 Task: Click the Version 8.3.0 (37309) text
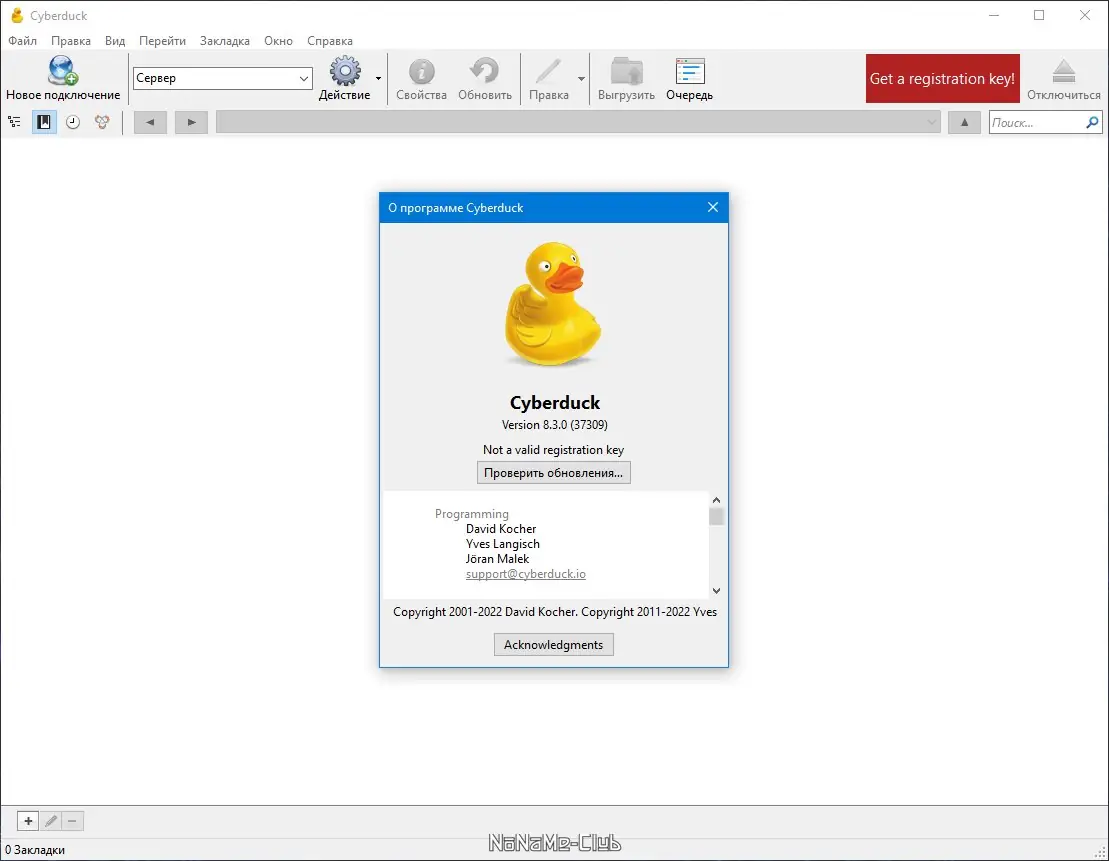[x=554, y=424]
